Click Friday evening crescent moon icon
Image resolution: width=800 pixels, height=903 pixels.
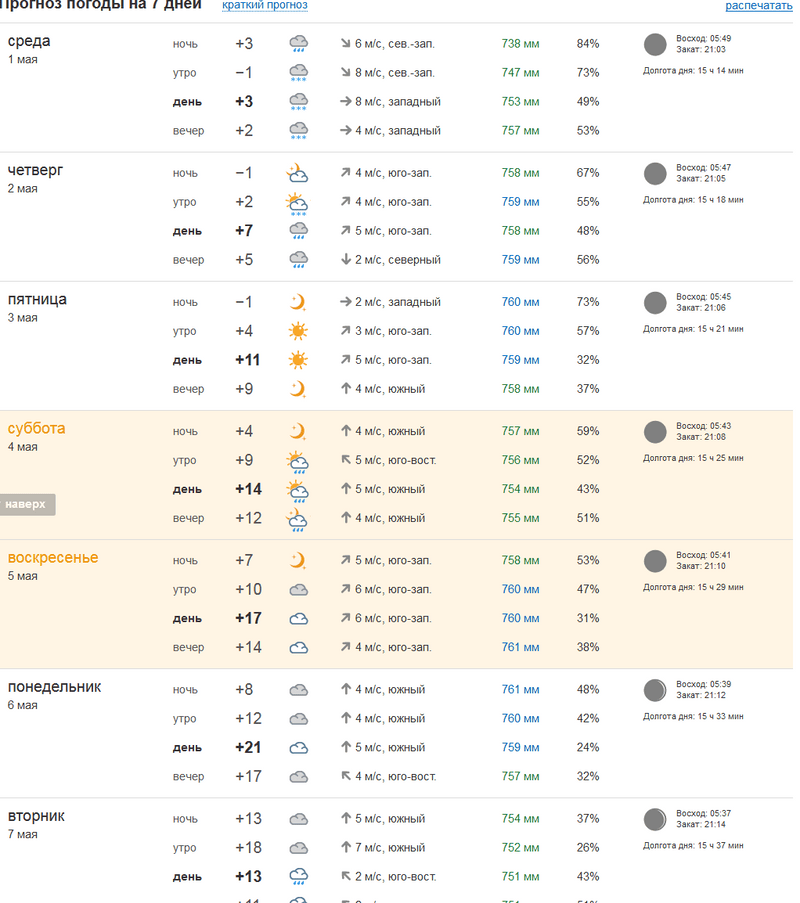297,389
